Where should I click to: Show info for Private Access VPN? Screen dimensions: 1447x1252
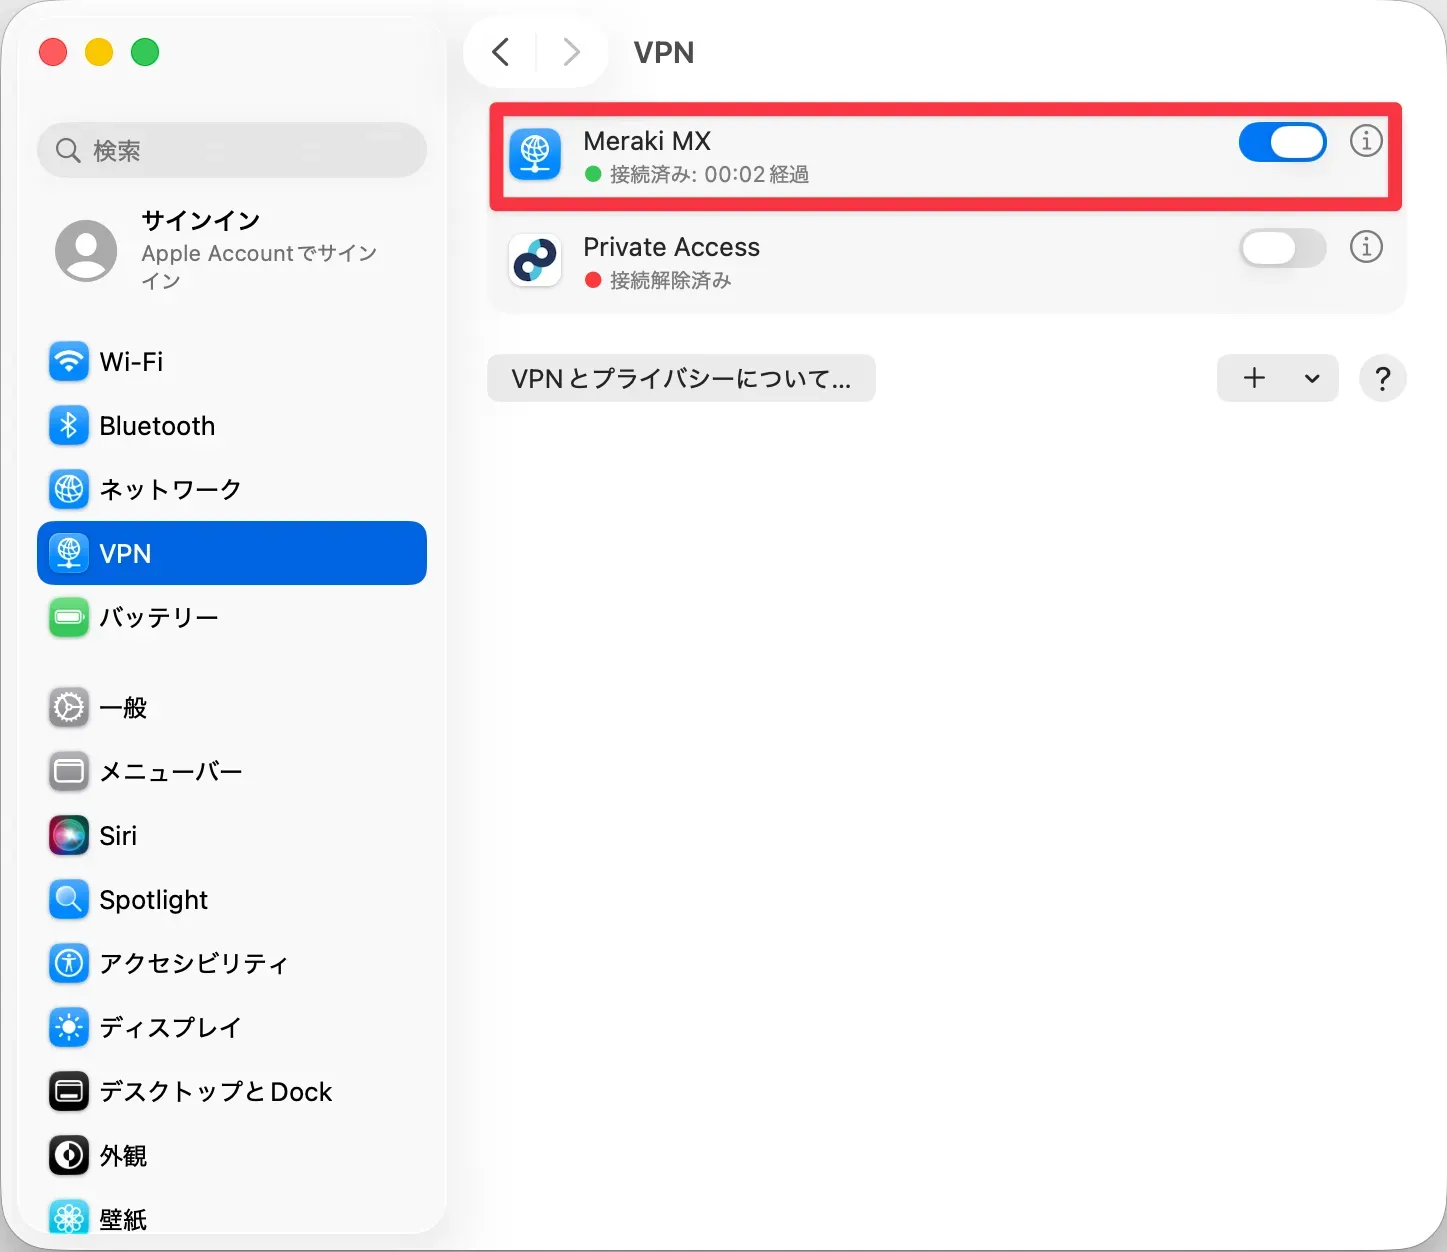click(1366, 247)
